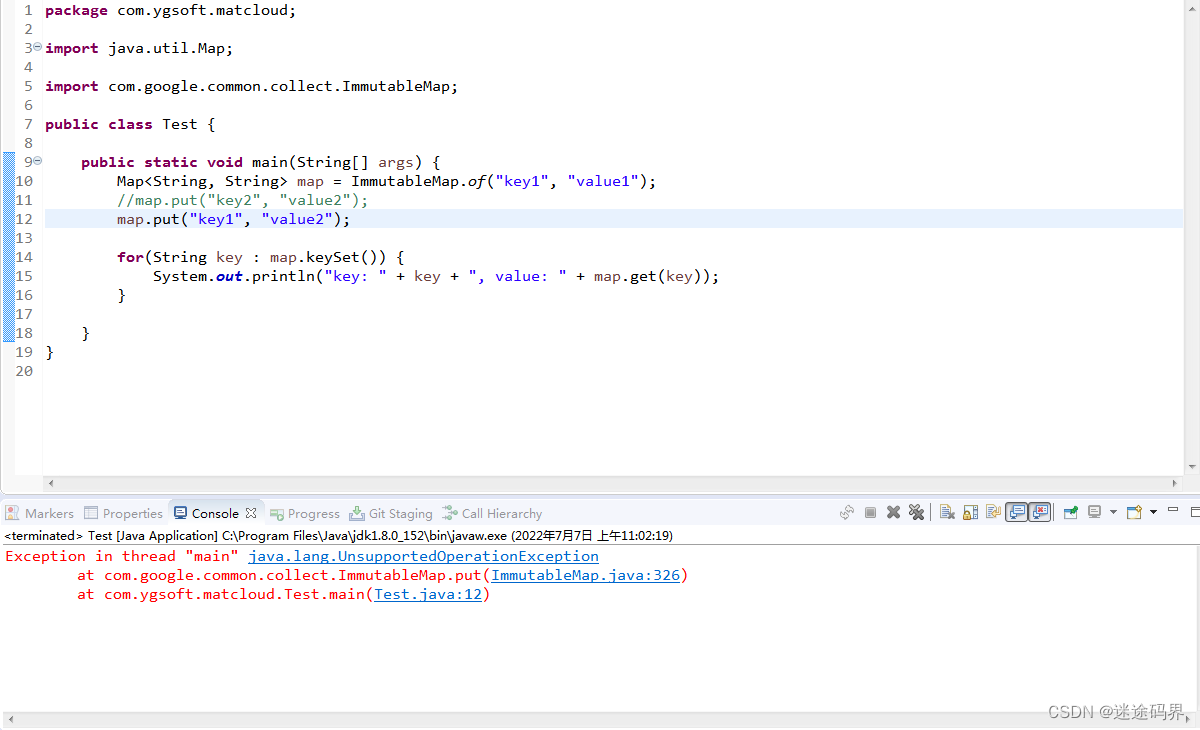Clear the console output
The height and width of the screenshot is (730, 1200).
pos(947,512)
